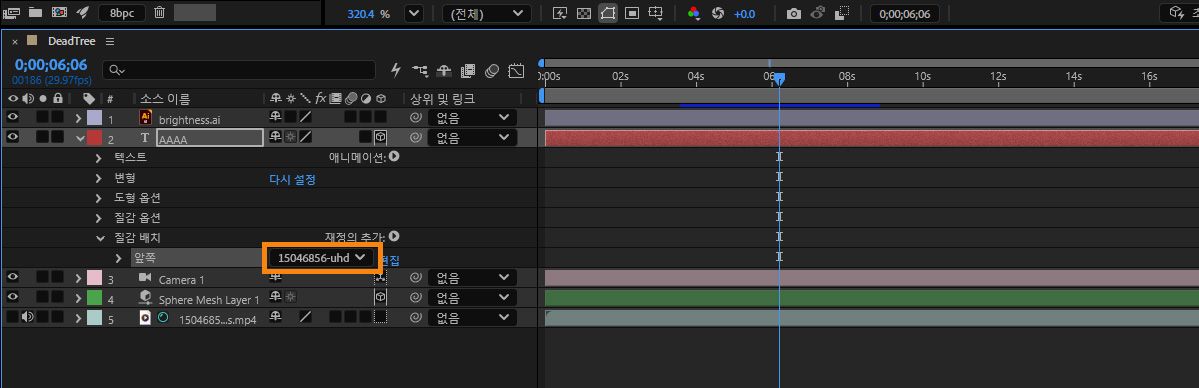Enable Motion Blur for the composition
This screenshot has width=1199, height=388.
point(492,70)
